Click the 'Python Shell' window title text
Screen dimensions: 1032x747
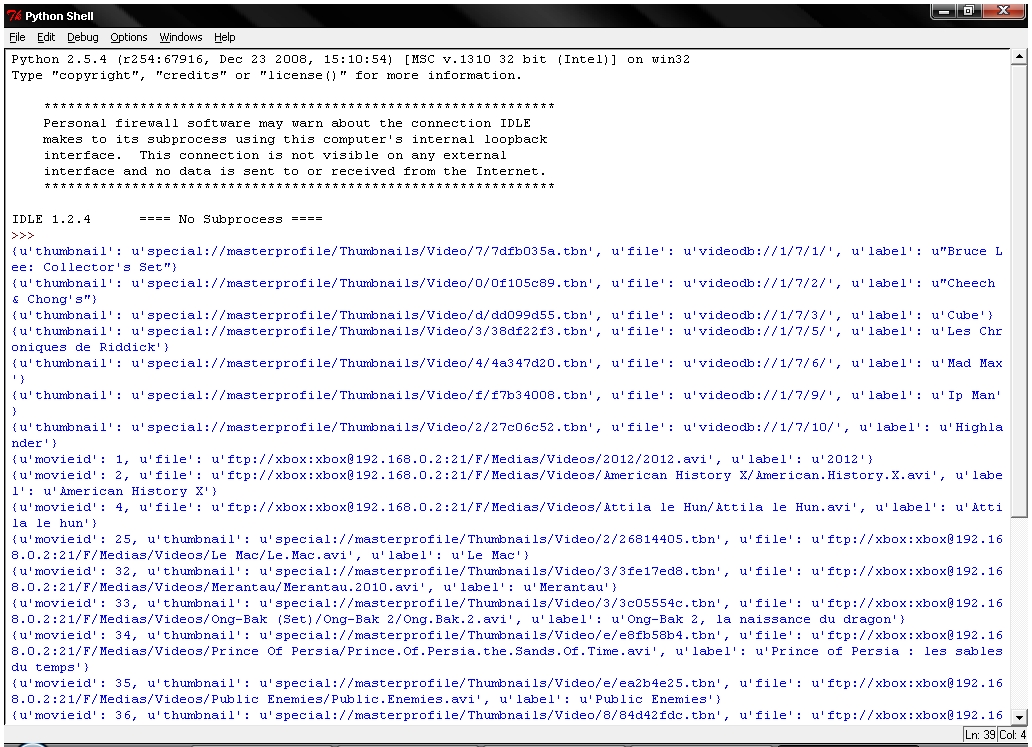[58, 15]
